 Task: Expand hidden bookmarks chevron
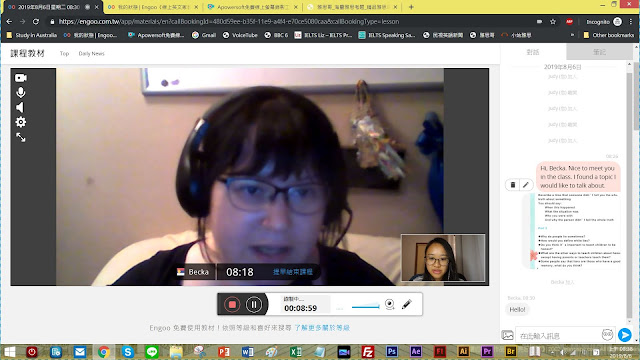tap(572, 35)
